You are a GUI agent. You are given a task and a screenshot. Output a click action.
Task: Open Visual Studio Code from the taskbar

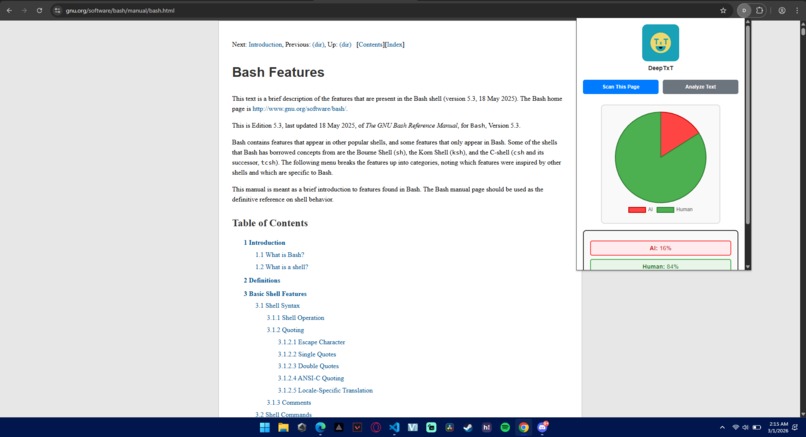pos(394,427)
